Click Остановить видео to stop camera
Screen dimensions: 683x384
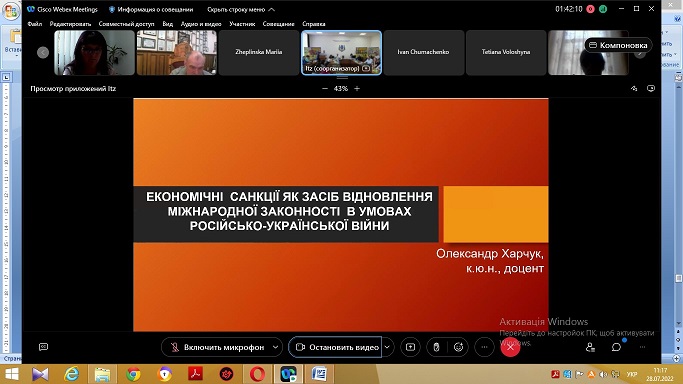pyautogui.click(x=335, y=347)
